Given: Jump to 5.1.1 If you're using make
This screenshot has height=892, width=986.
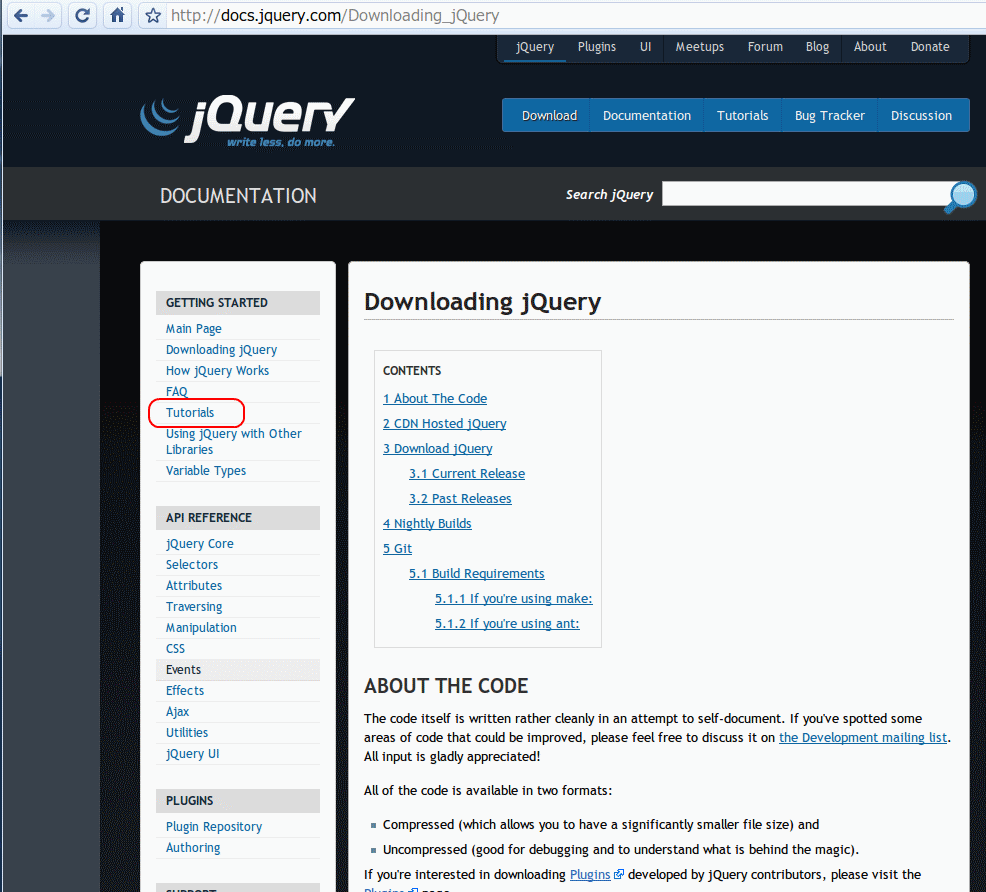Looking at the screenshot, I should [x=514, y=598].
